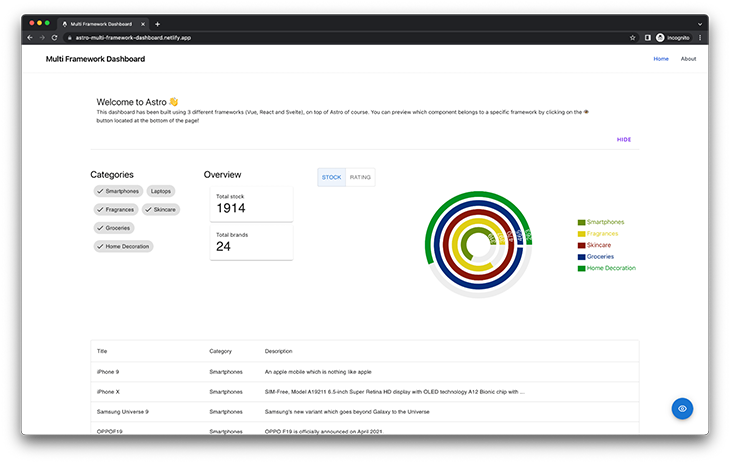
Task: Click the Groceries legend color swatch
Action: click(x=581, y=256)
